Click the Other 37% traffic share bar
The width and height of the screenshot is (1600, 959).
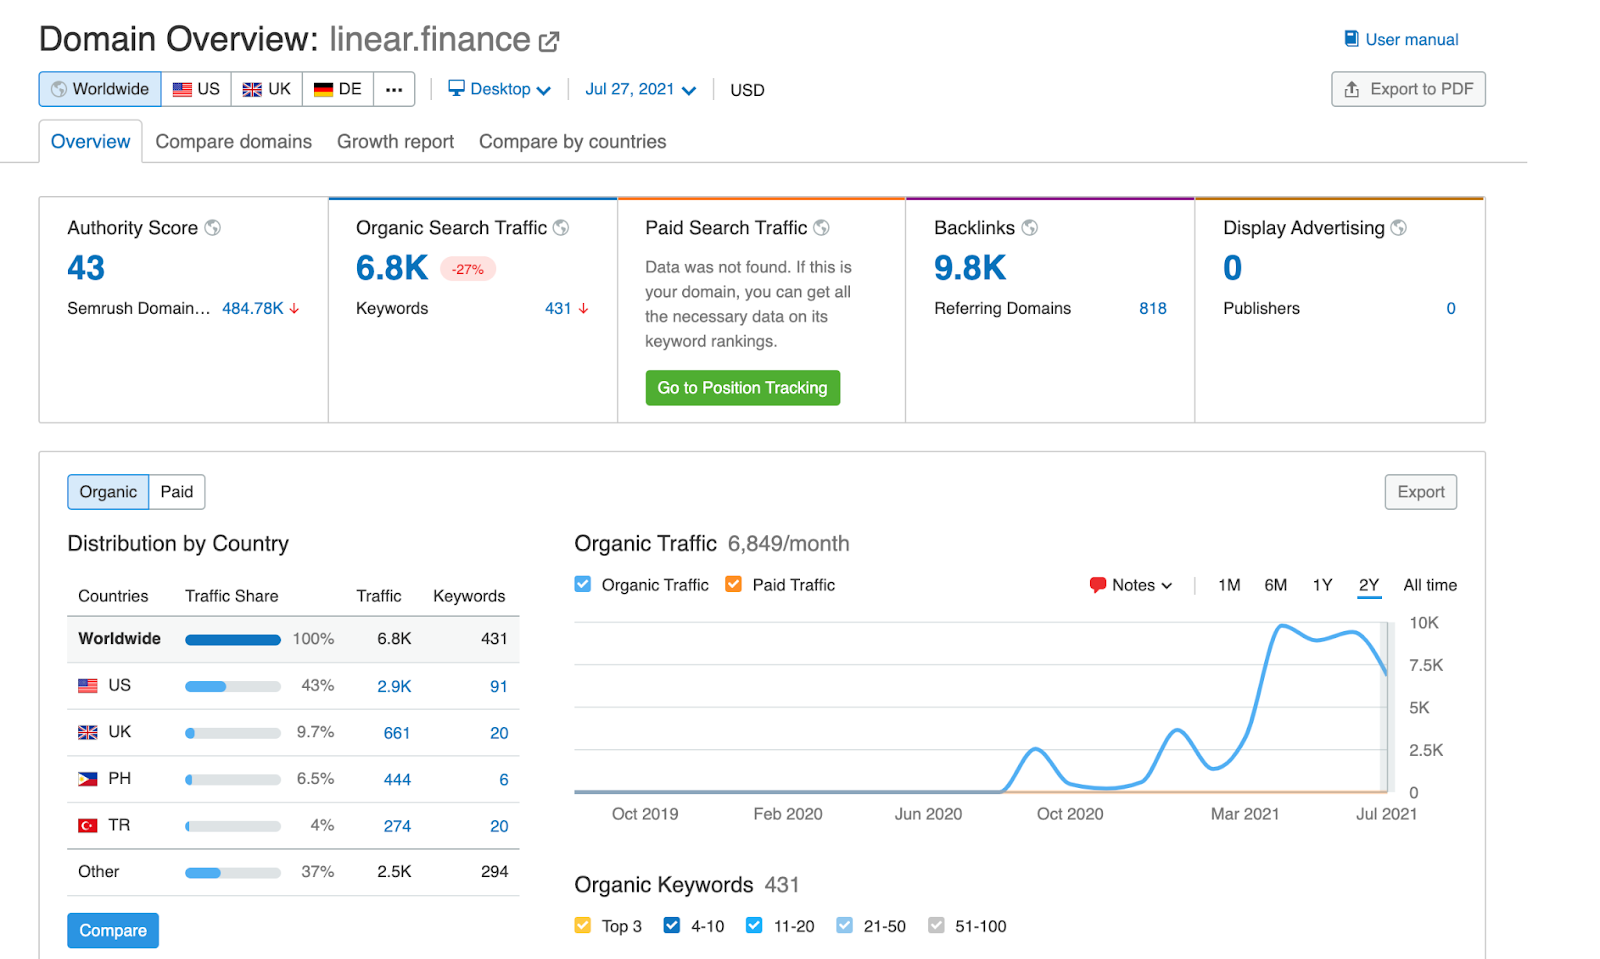click(x=233, y=873)
